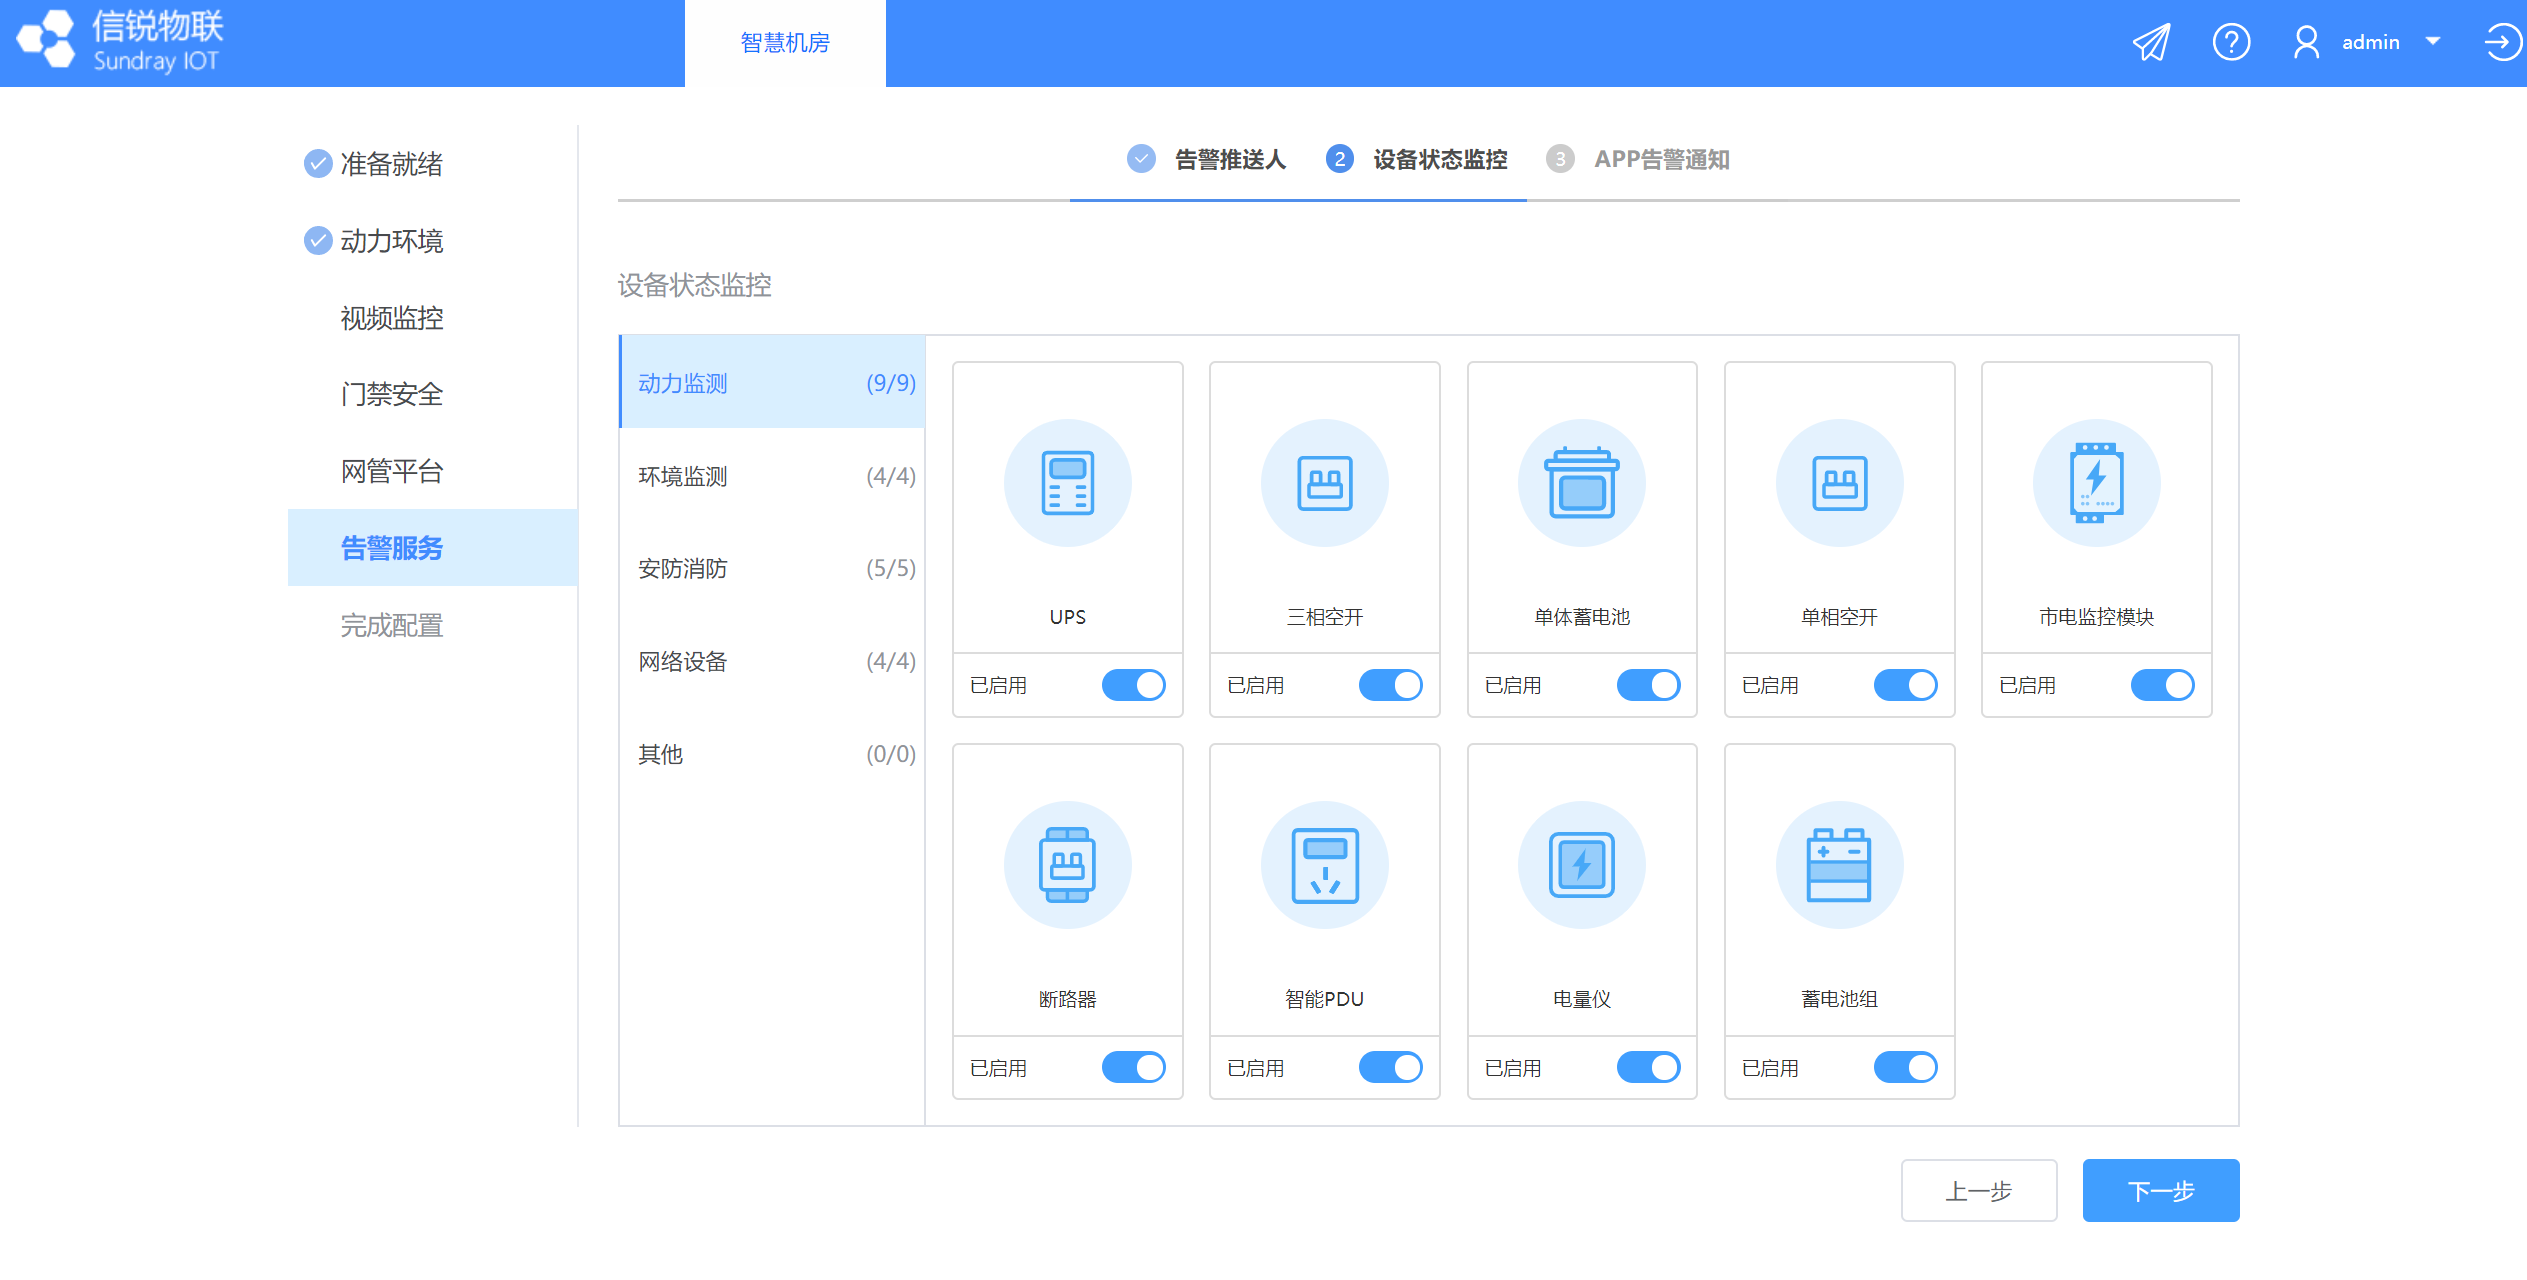This screenshot has height=1280, width=2527.
Task: Click the paper plane send icon
Action: point(2151,43)
